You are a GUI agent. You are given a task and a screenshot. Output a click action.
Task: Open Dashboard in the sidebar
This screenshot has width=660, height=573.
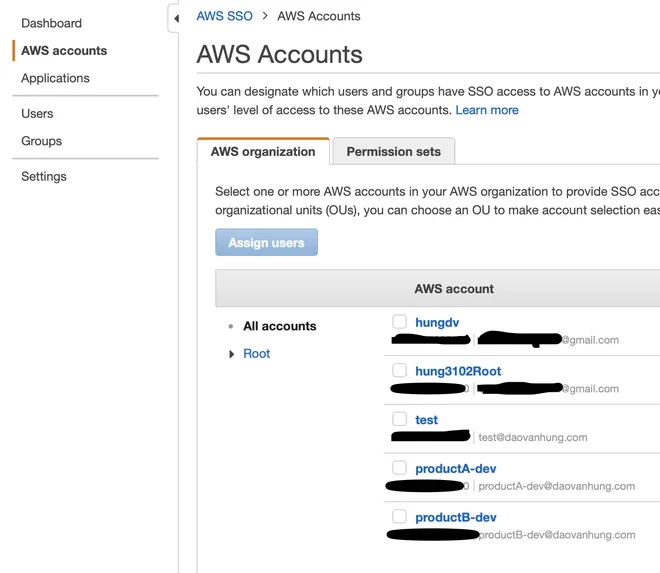(51, 23)
